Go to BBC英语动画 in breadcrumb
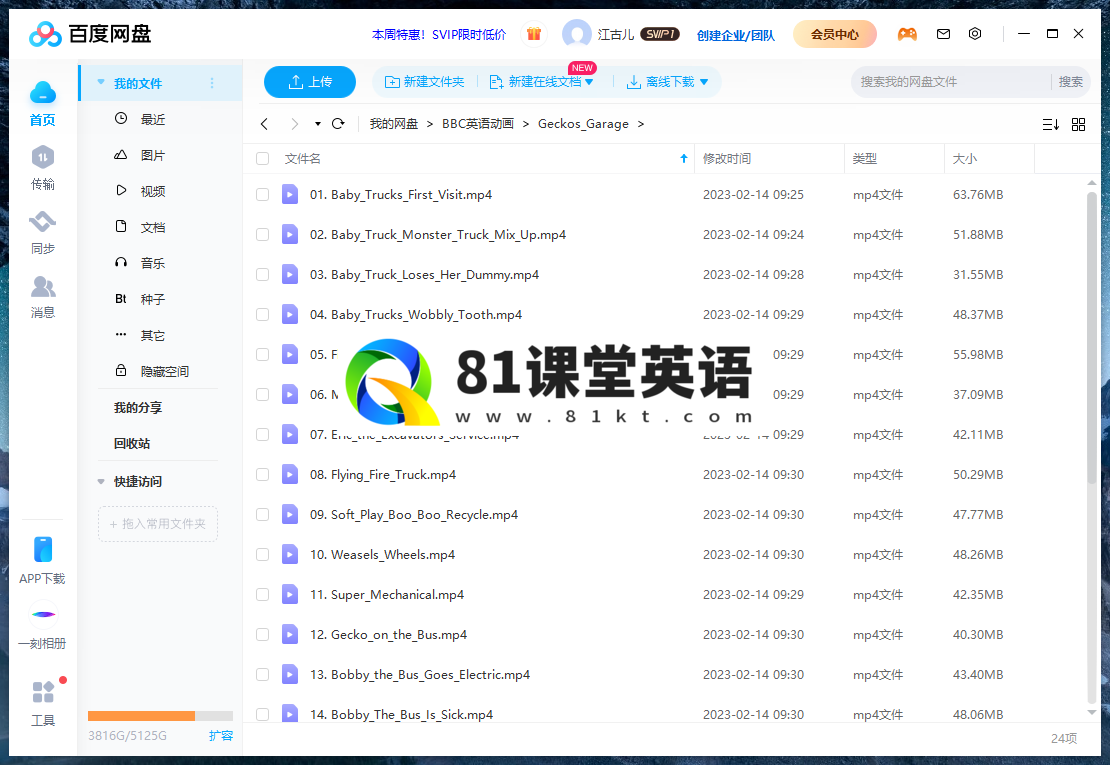This screenshot has height=765, width=1110. [x=478, y=124]
